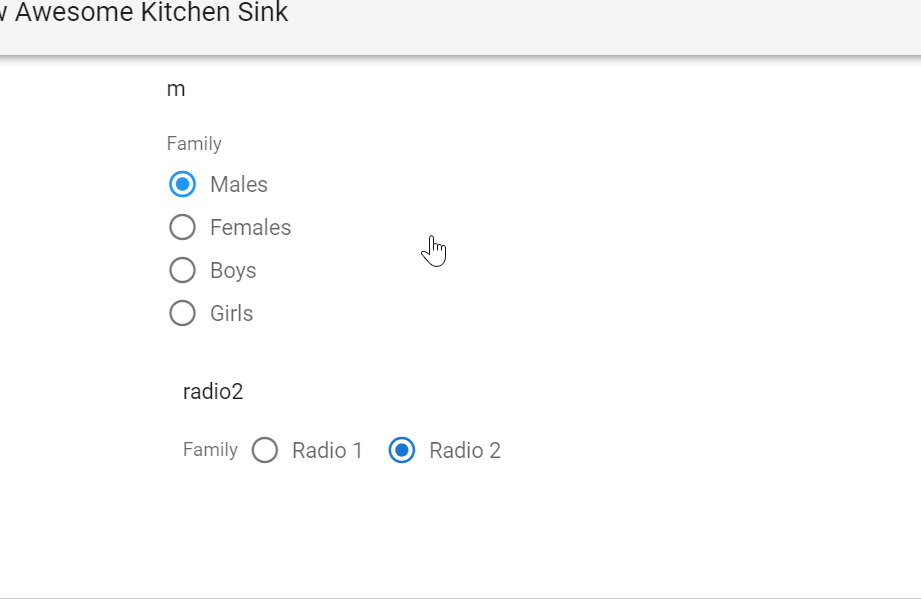Click the "Radio 2" text label
The image size is (921, 599).
(465, 450)
